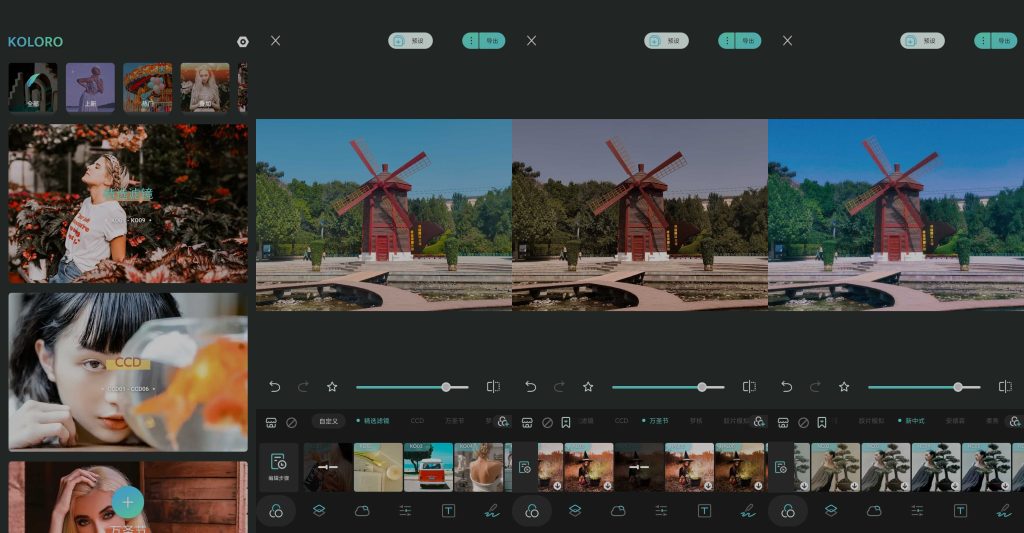Select the doodle brush tool in leftmost editor

[x=491, y=511]
